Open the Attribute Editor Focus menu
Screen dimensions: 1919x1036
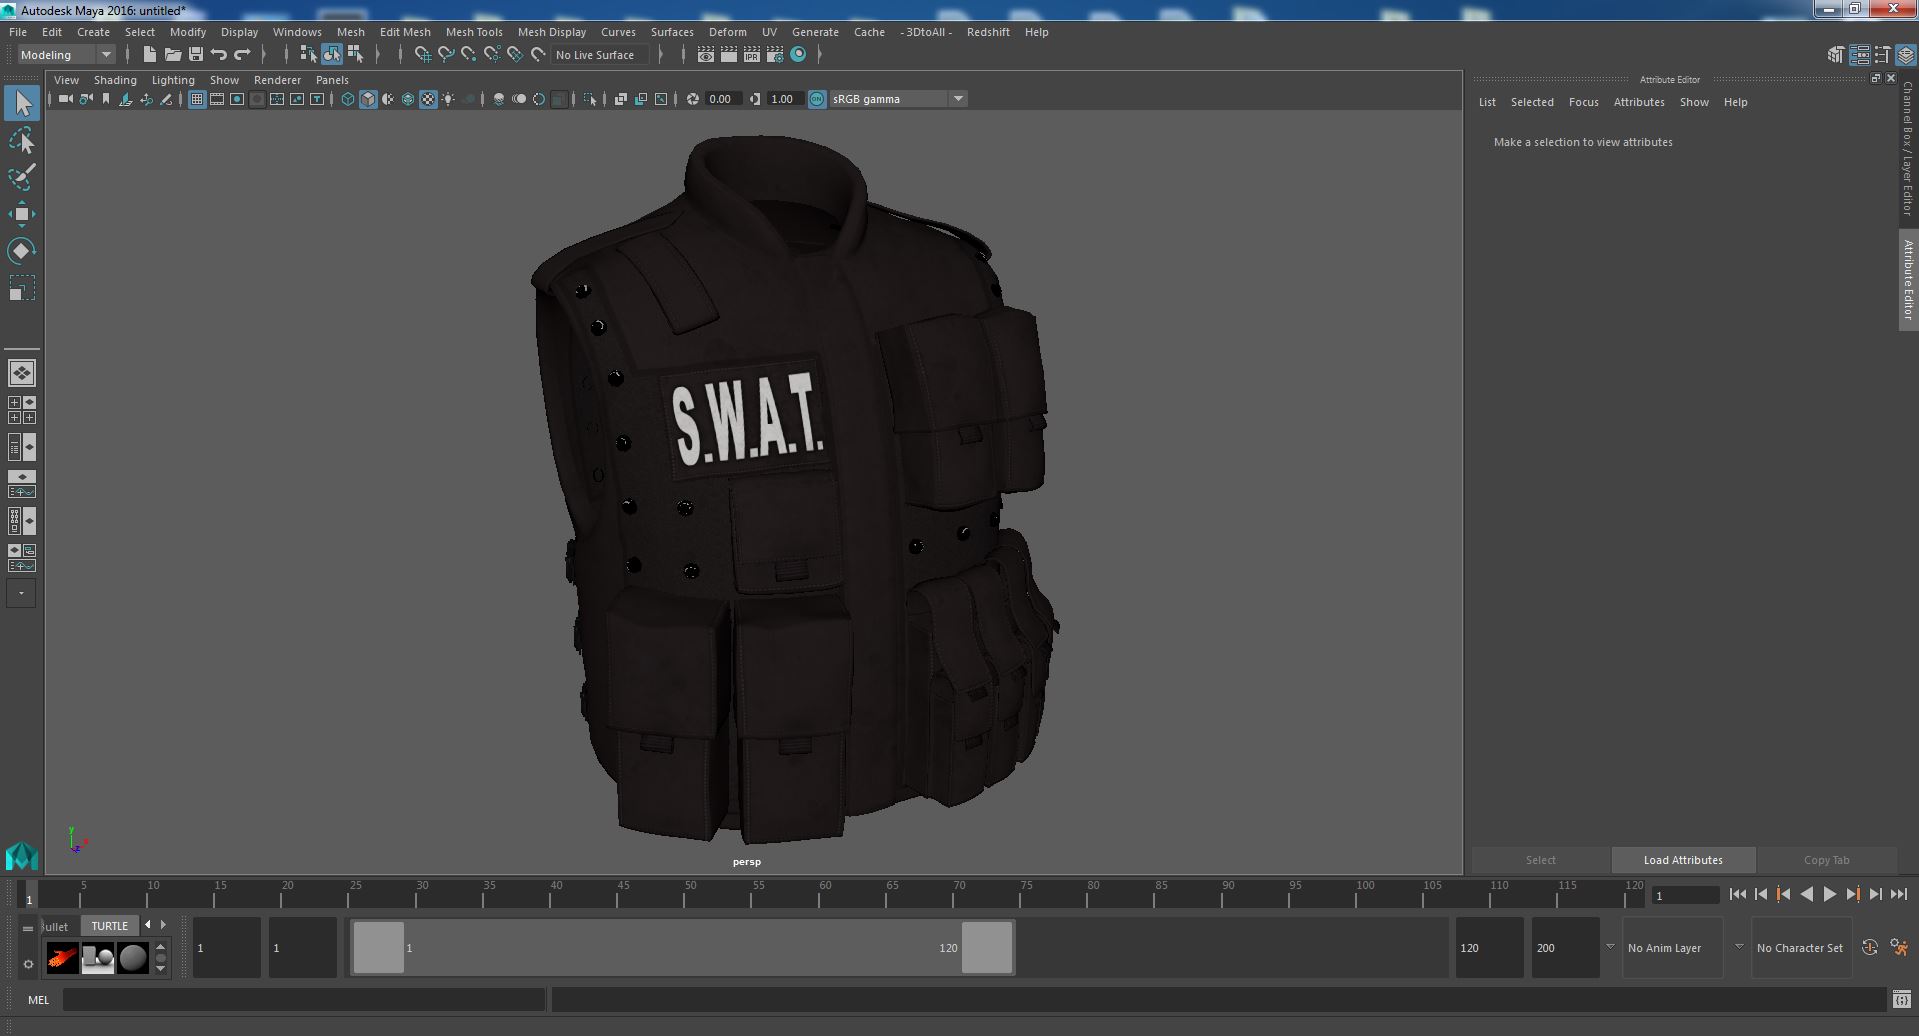1583,102
